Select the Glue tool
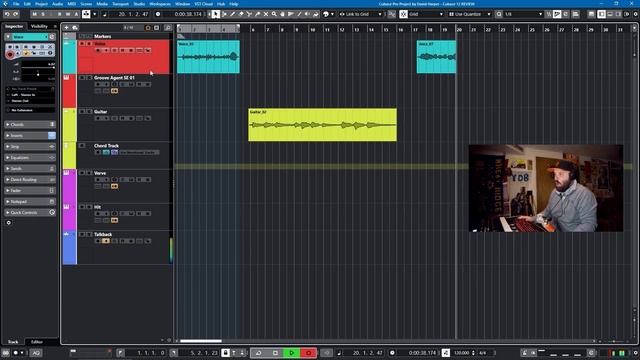640x360 pixels. point(258,14)
